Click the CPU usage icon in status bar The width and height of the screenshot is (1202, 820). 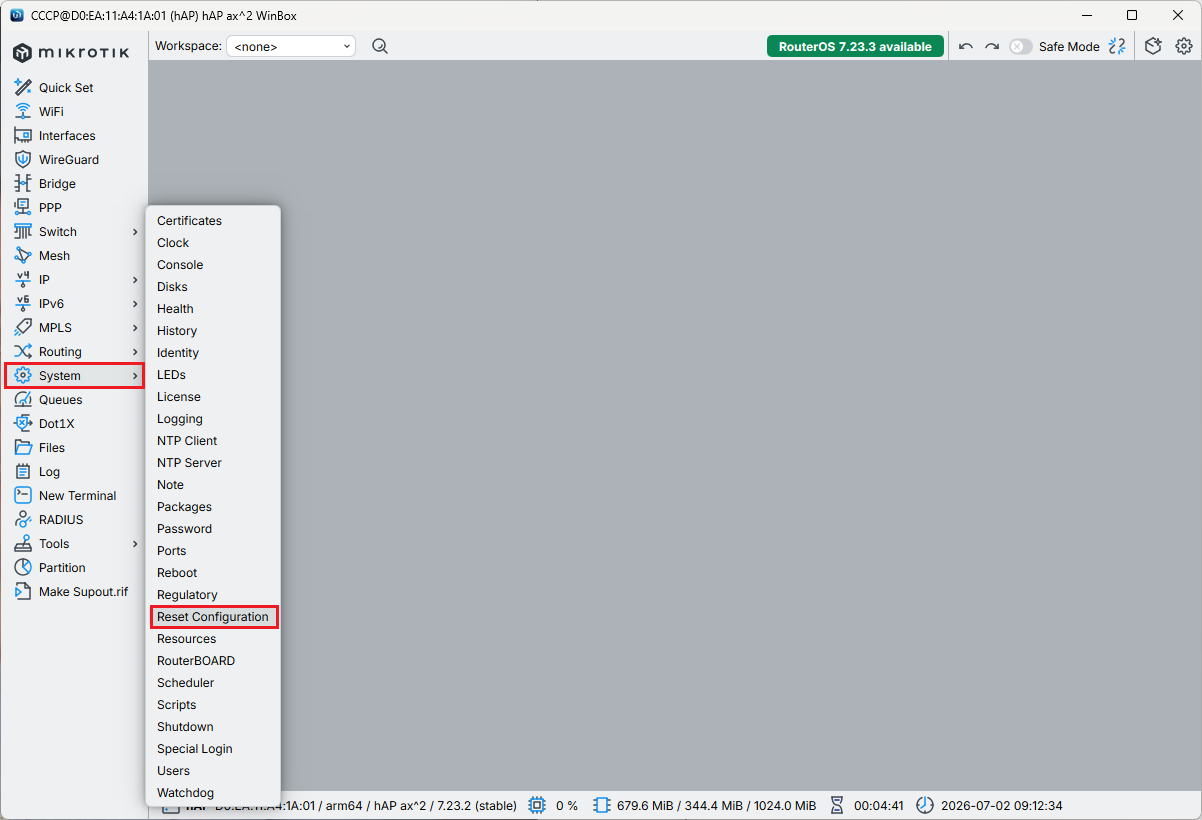pos(537,805)
